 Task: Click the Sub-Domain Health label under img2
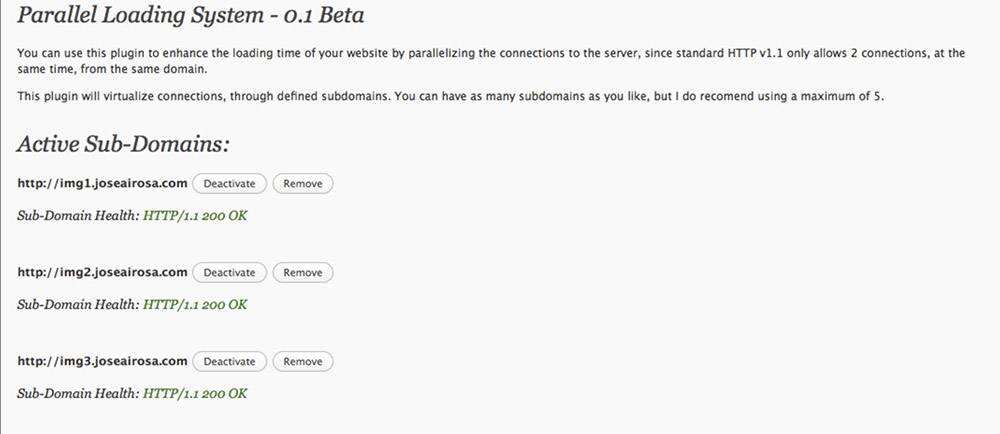(79, 304)
